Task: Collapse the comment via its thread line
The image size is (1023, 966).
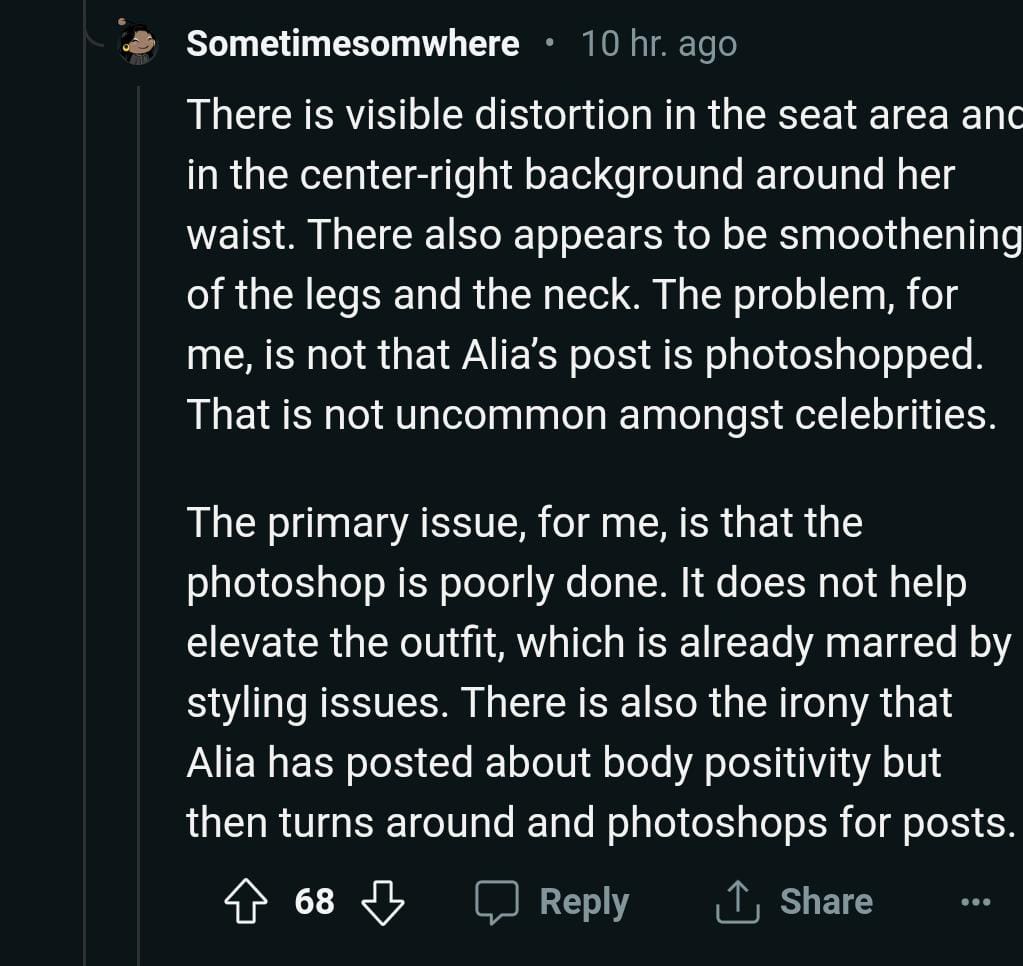Action: pyautogui.click(x=138, y=500)
